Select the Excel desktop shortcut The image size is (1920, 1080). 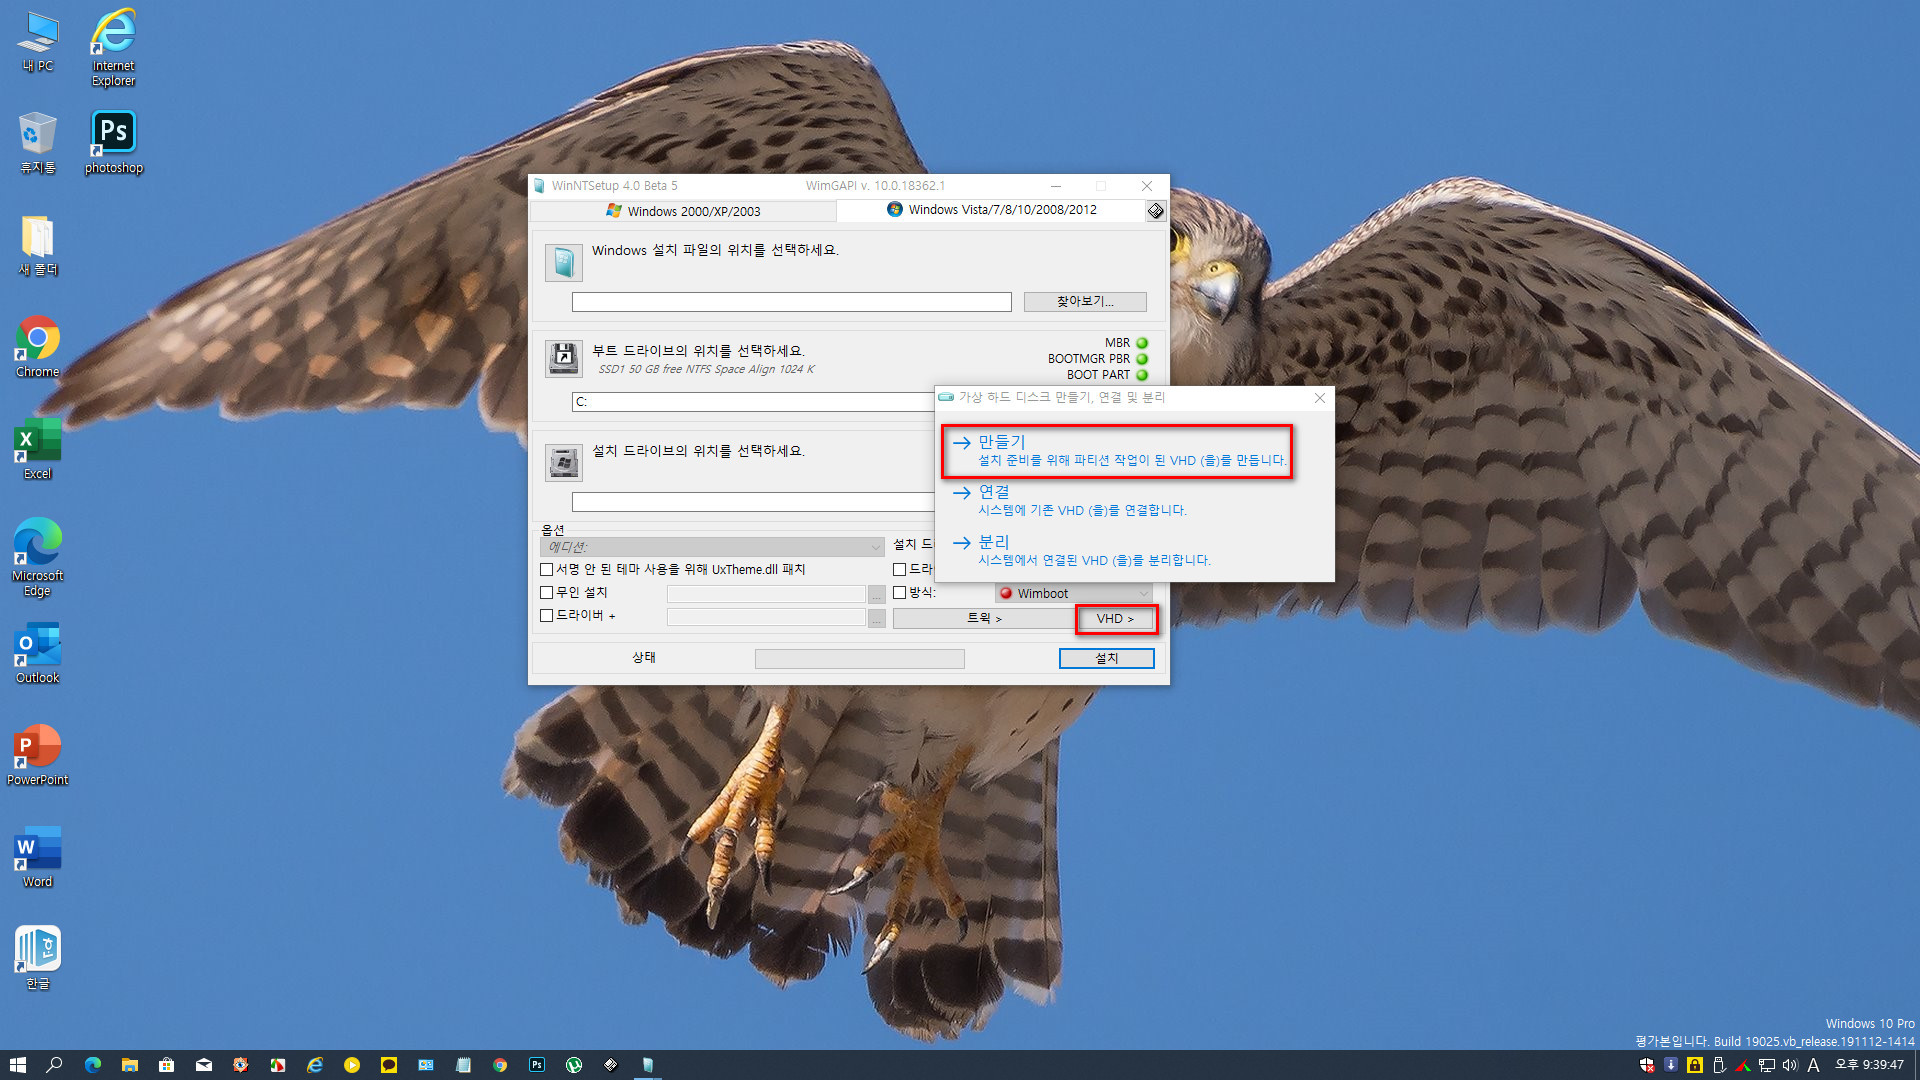coord(38,449)
